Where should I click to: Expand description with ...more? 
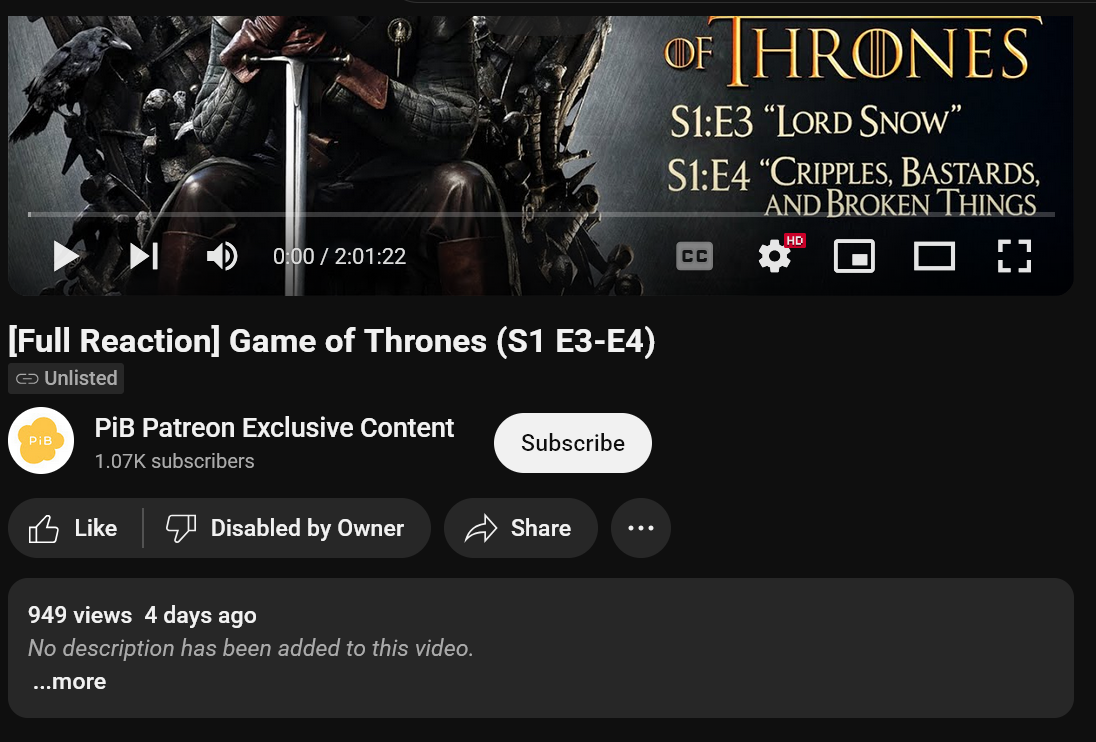pyautogui.click(x=70, y=681)
